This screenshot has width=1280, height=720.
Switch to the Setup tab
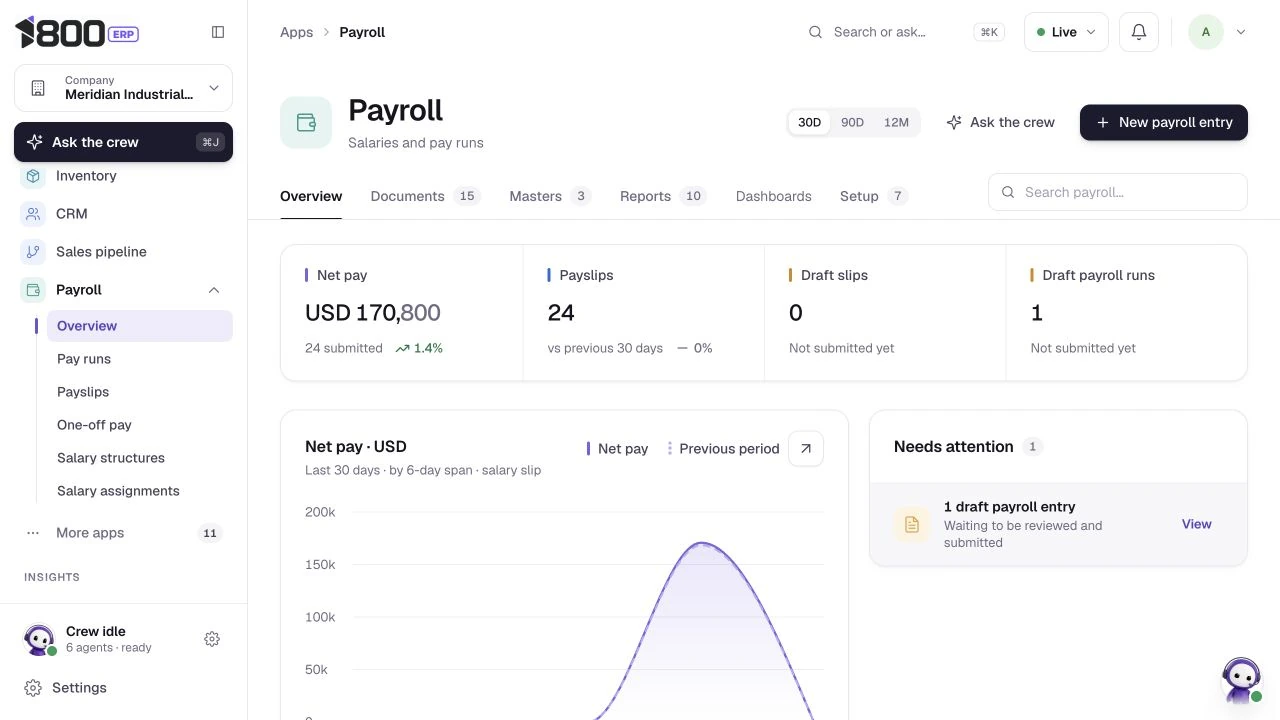pos(874,196)
